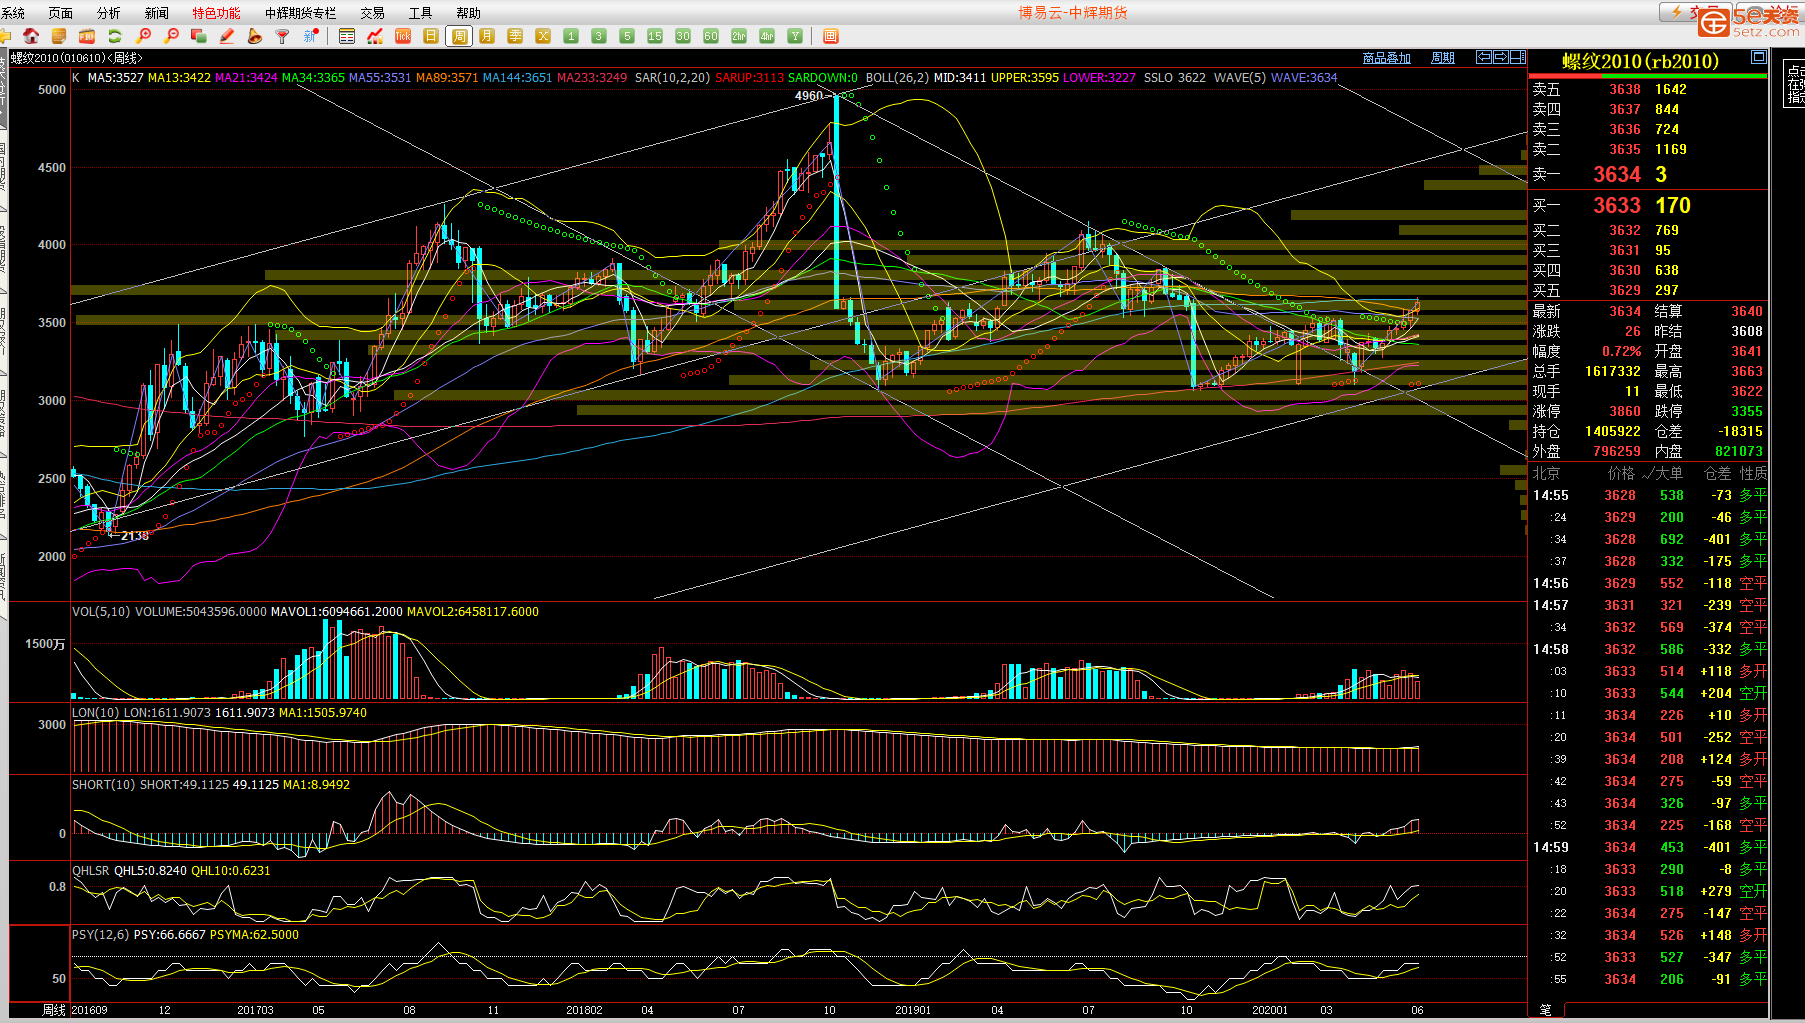The height and width of the screenshot is (1023, 1805).
Task: Click the 北京 time column header
Action: 1546,473
